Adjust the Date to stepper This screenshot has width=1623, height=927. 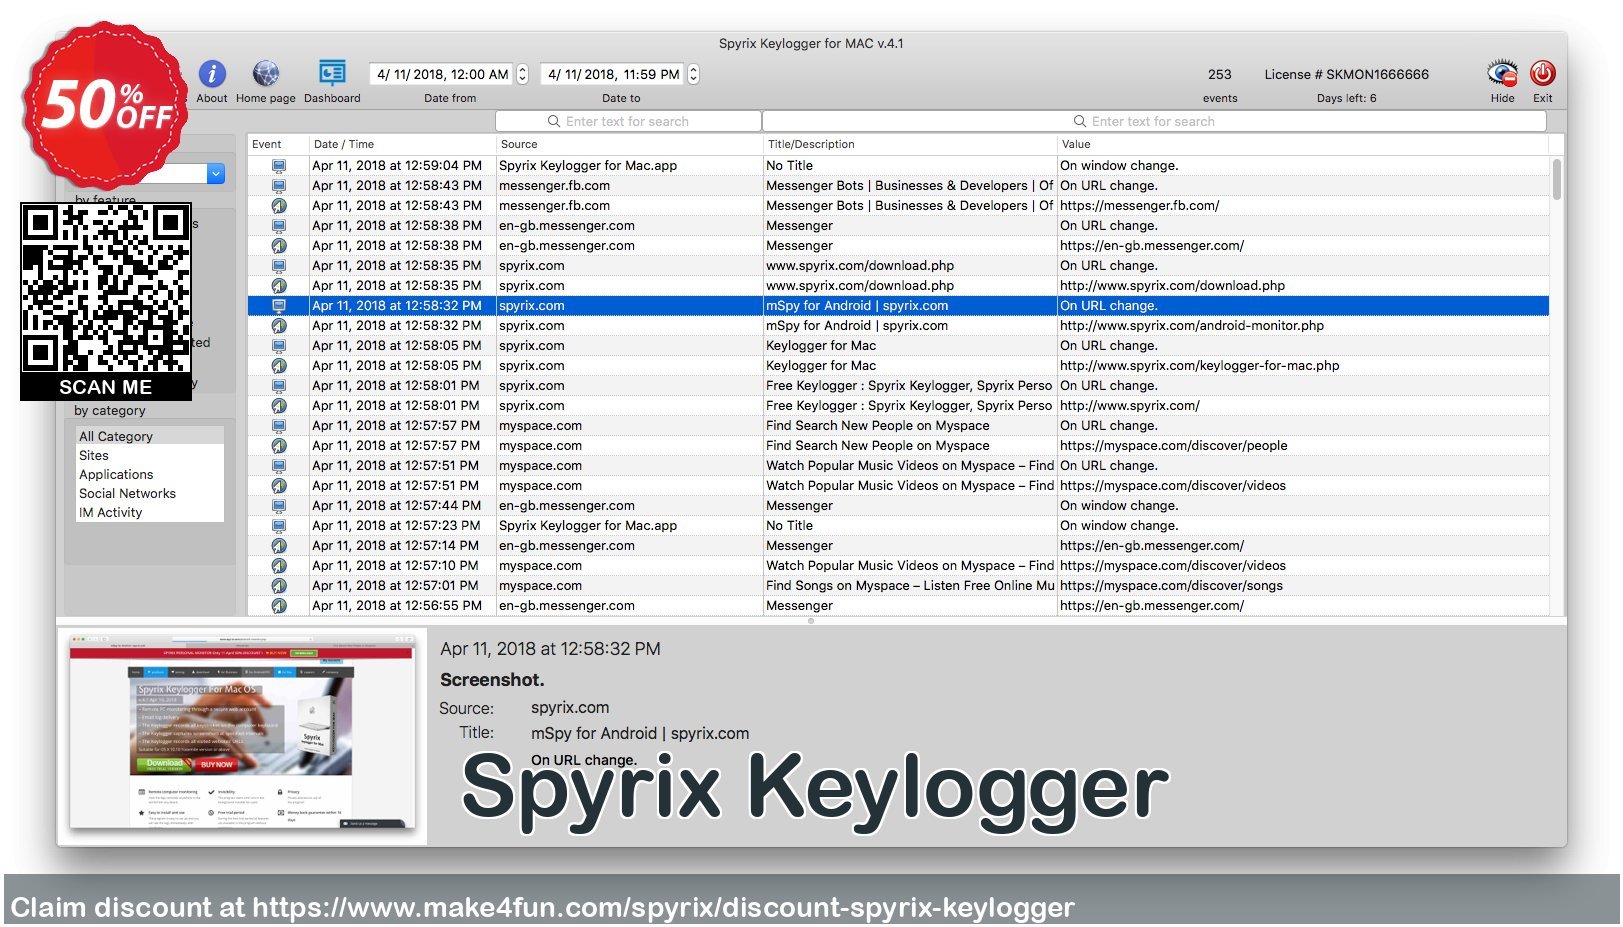693,74
